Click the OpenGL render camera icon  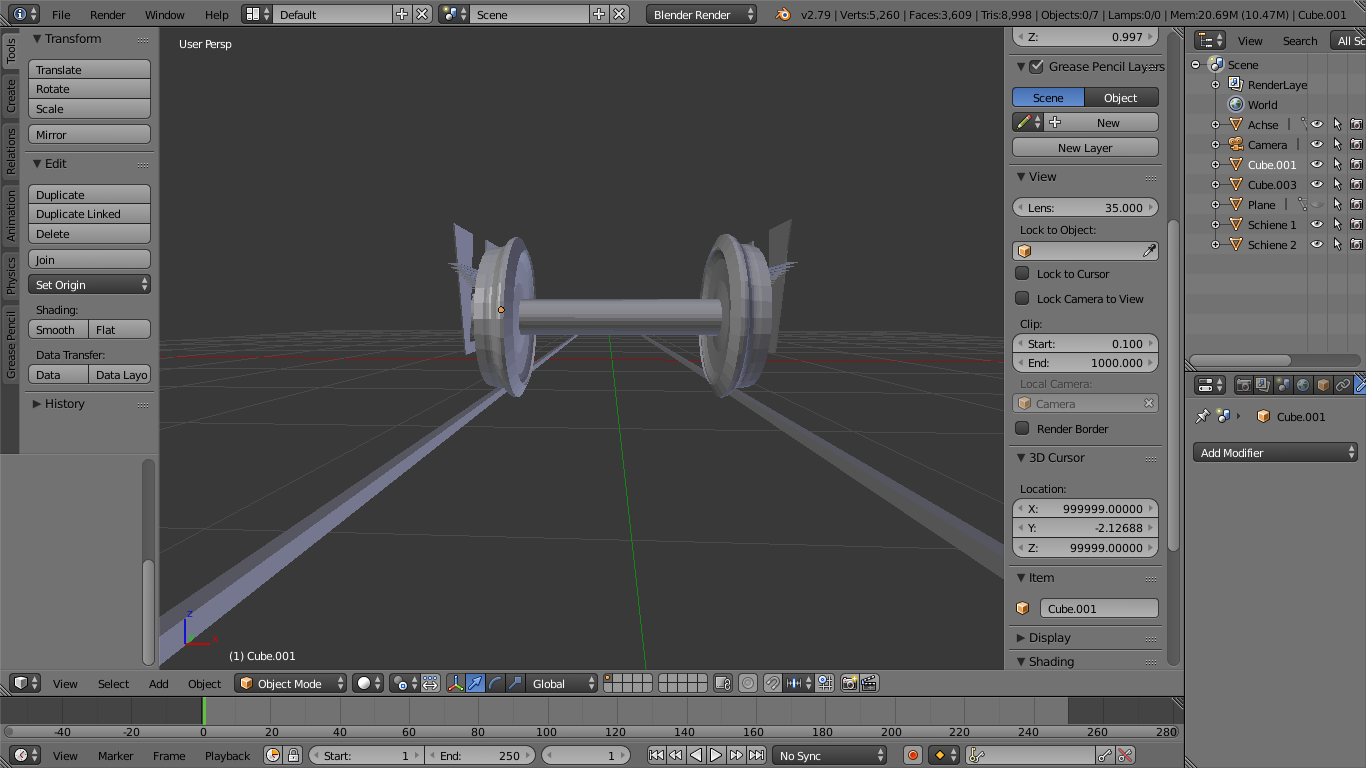point(849,684)
